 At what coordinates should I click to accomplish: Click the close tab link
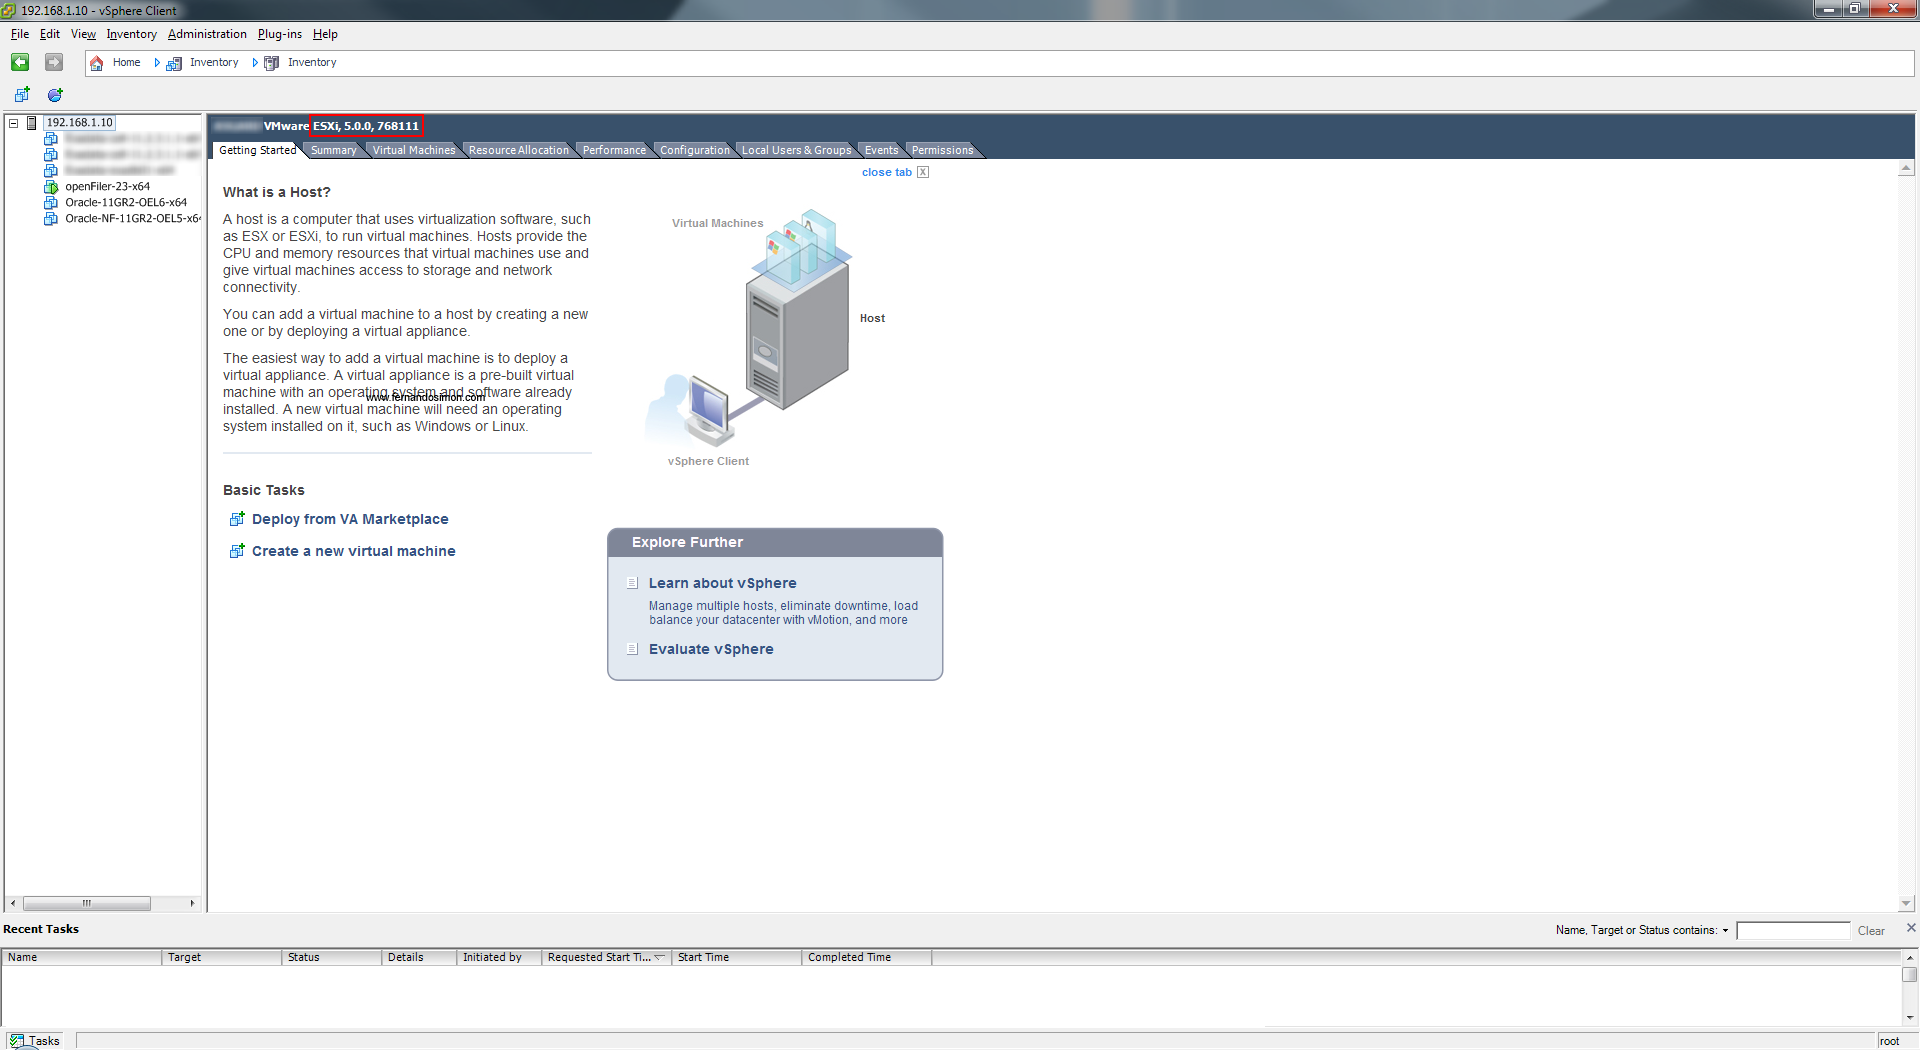coord(886,172)
